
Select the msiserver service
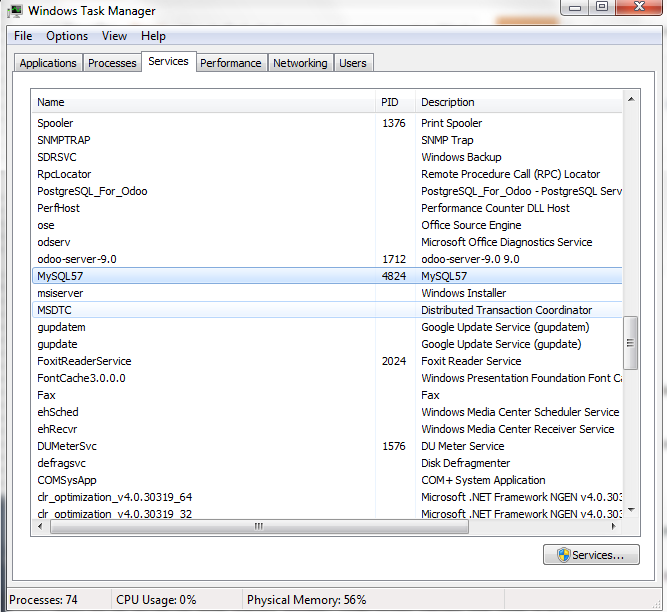click(60, 293)
